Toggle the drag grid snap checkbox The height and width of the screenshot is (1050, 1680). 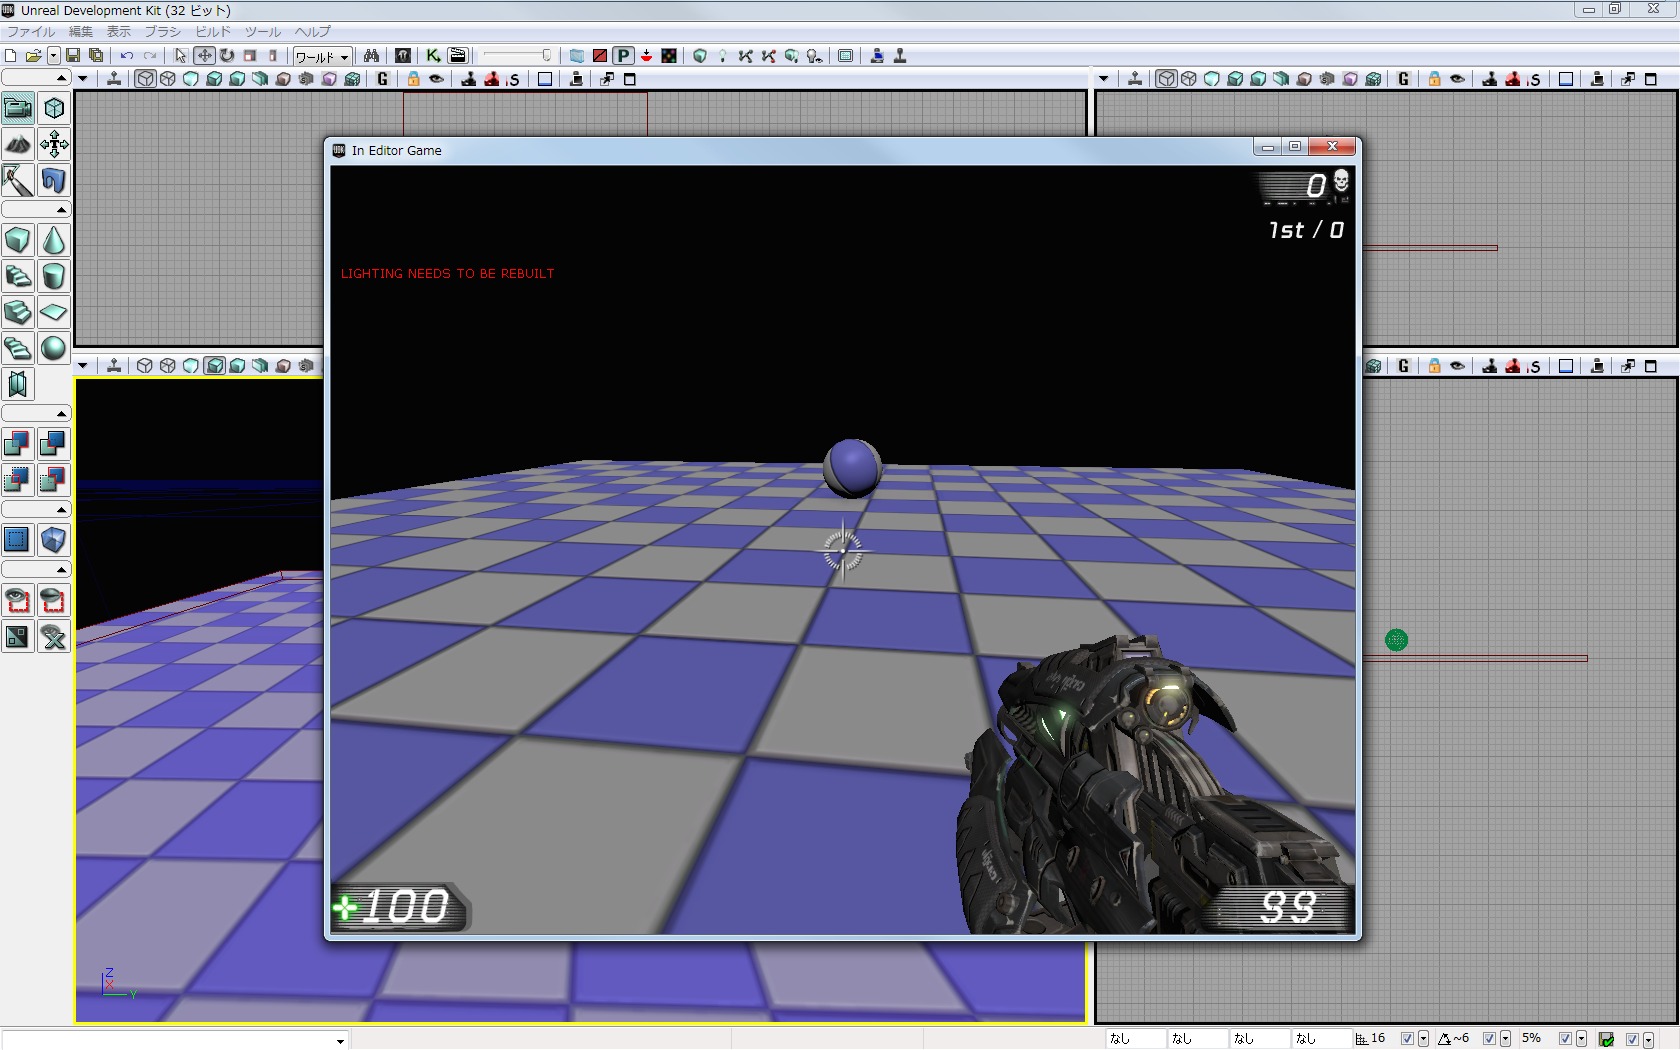pos(1407,1039)
